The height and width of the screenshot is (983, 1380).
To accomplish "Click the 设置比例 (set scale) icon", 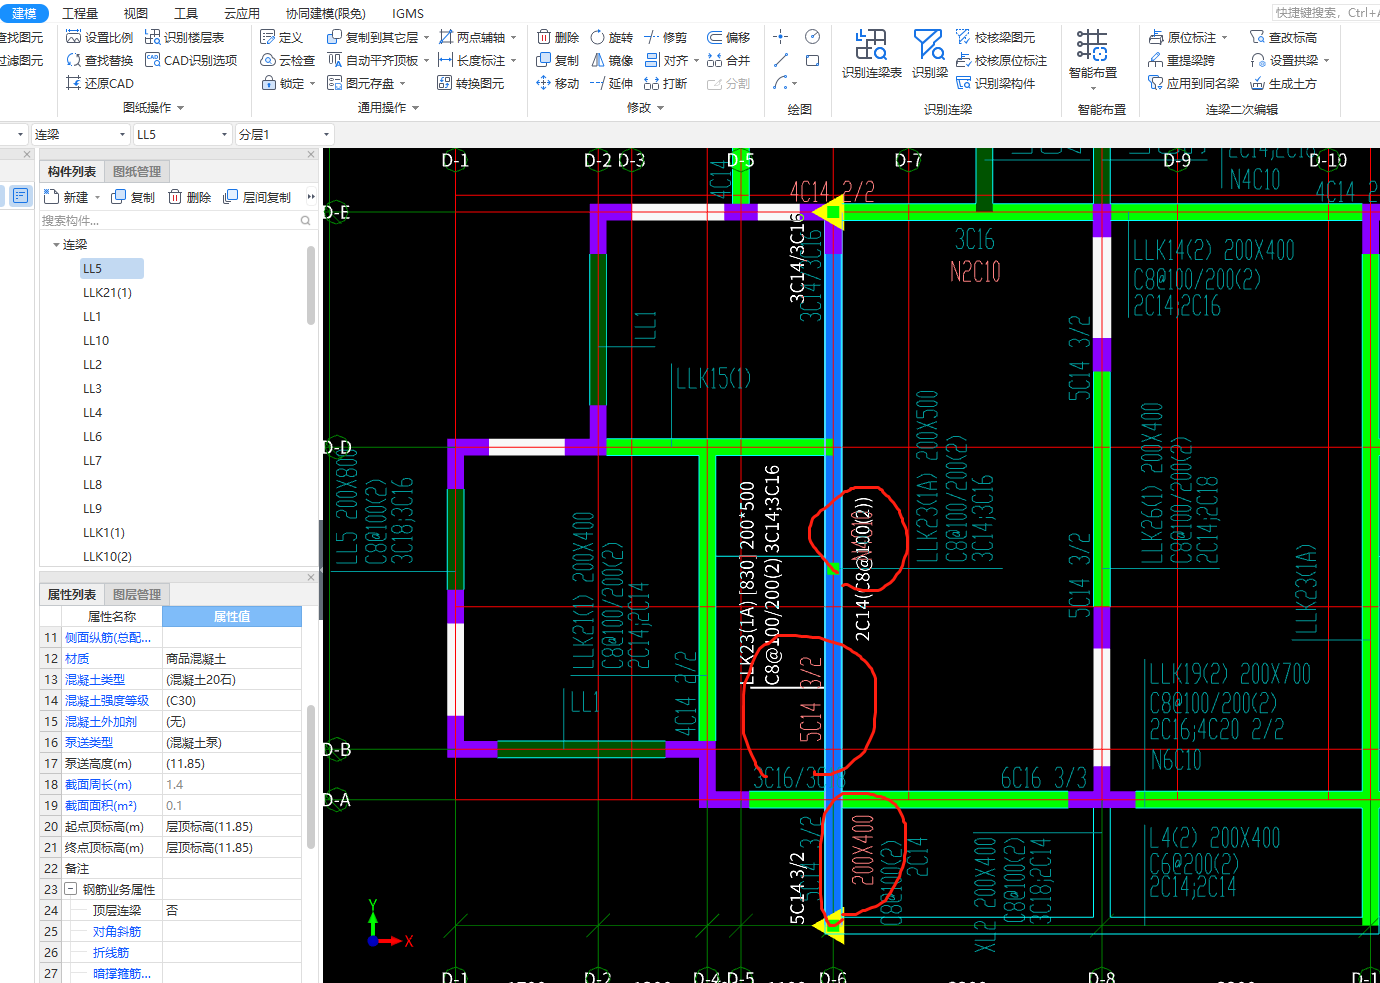I will [x=73, y=37].
